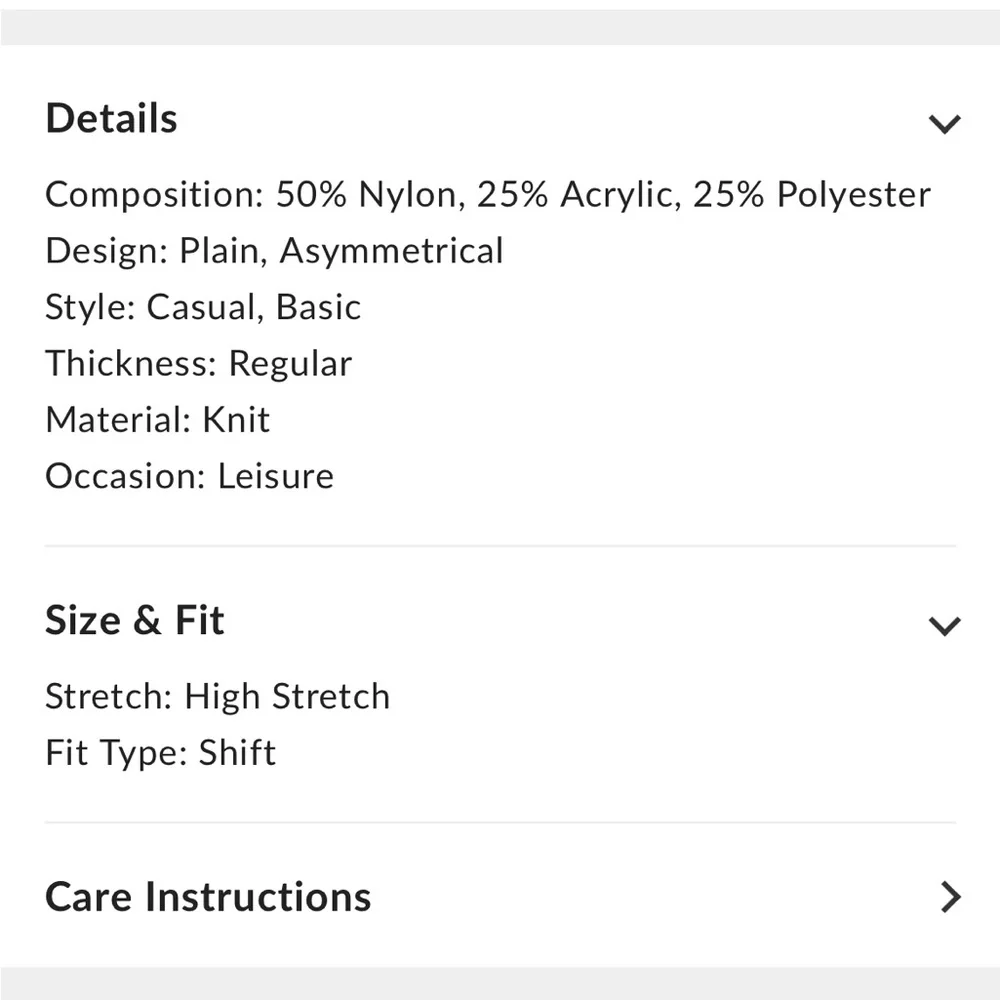Screen dimensions: 1000x1000
Task: Click the Basic style value
Action: 318,306
